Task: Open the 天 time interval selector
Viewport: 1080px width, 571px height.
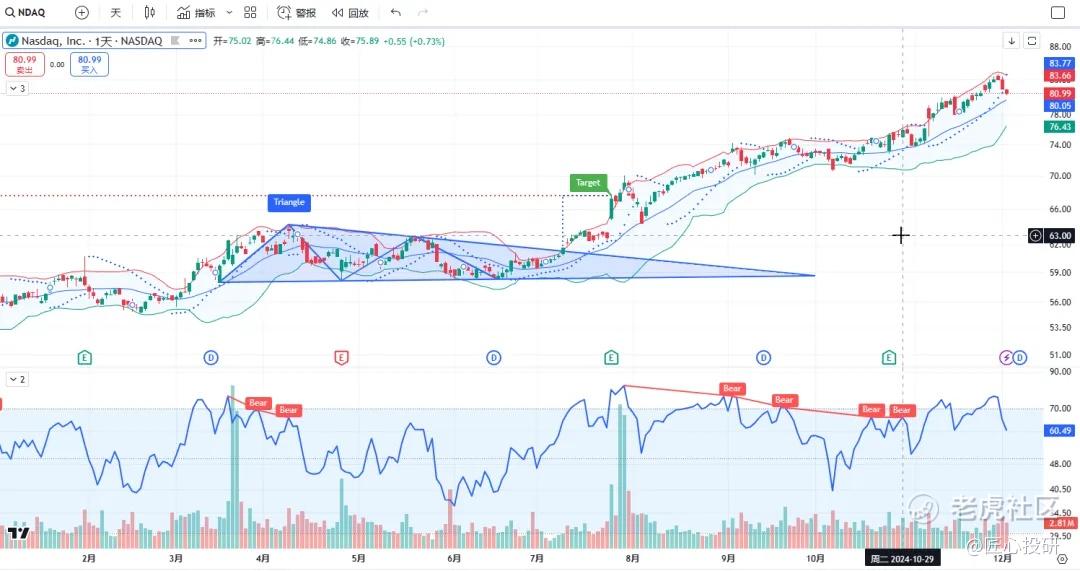Action: click(x=115, y=12)
